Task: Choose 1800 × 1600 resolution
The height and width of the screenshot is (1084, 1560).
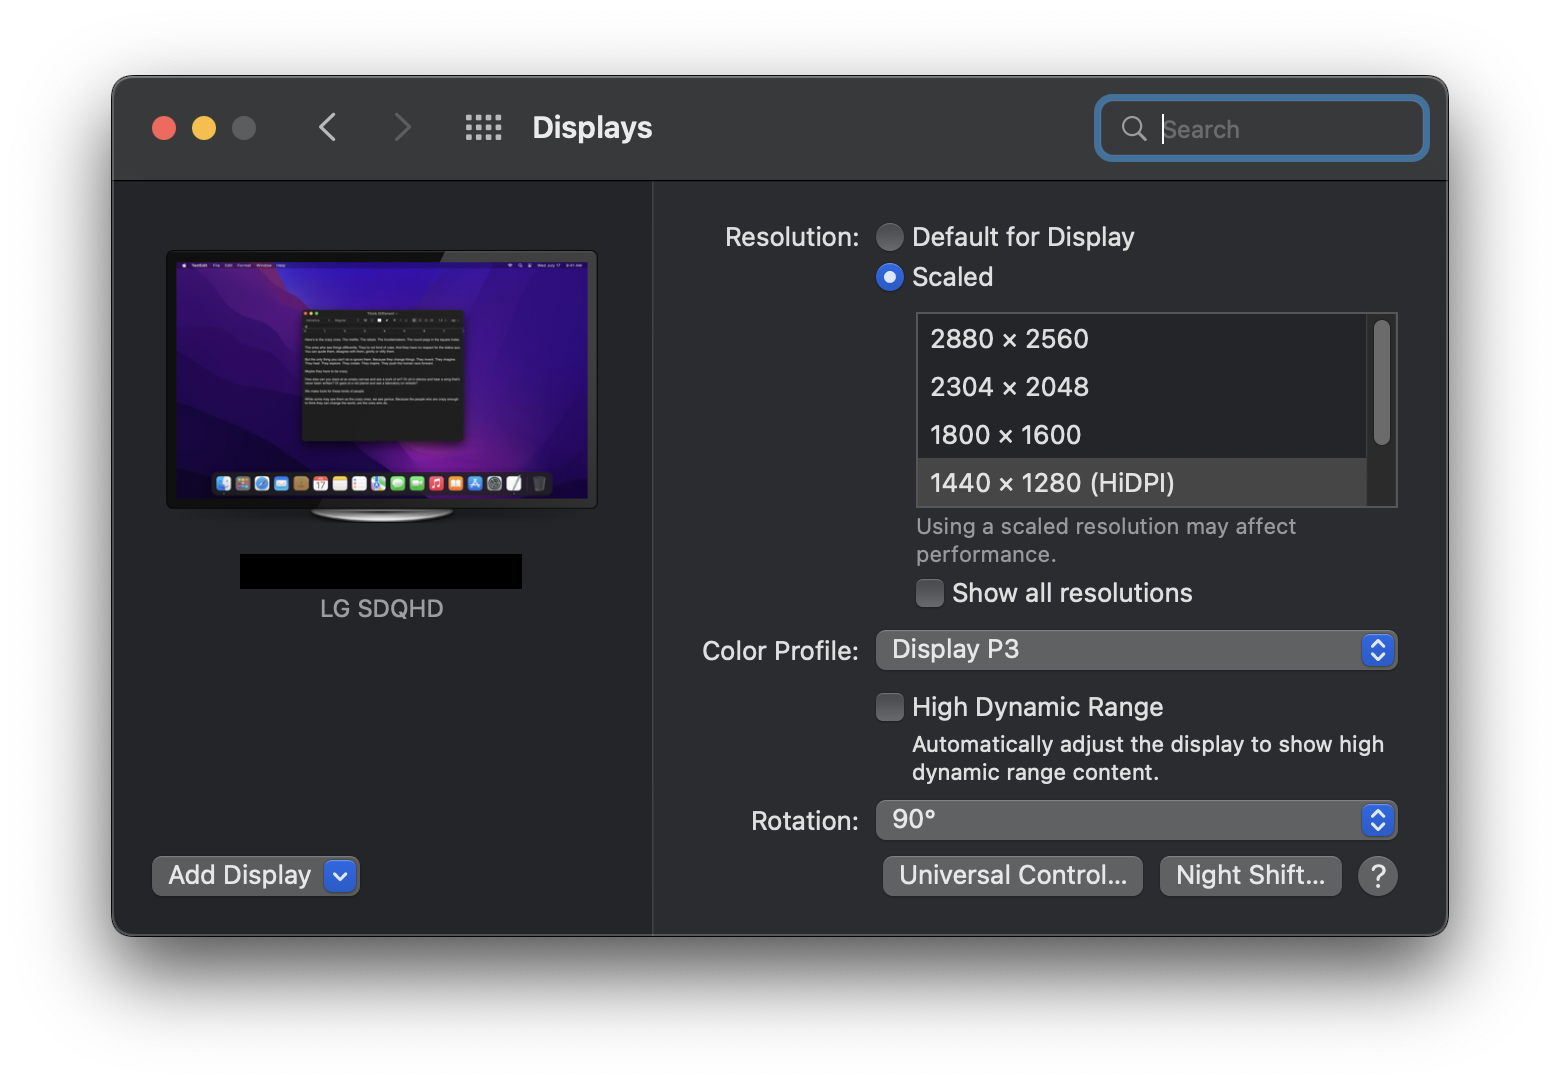Action: [1142, 435]
